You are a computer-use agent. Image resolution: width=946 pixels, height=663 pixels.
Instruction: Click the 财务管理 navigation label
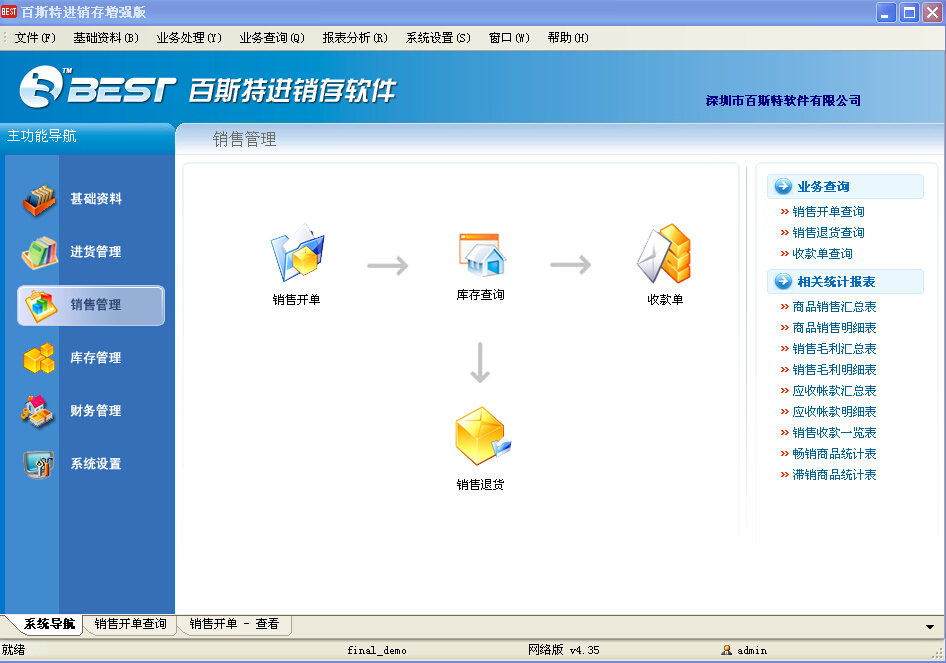[96, 411]
